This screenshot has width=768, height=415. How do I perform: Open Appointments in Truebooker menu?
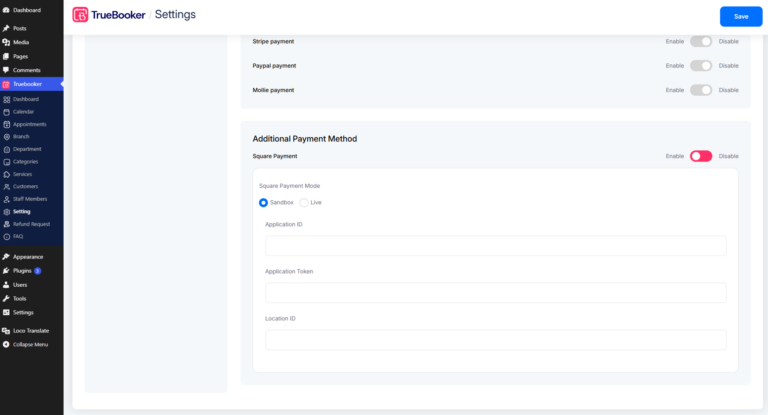coord(31,124)
